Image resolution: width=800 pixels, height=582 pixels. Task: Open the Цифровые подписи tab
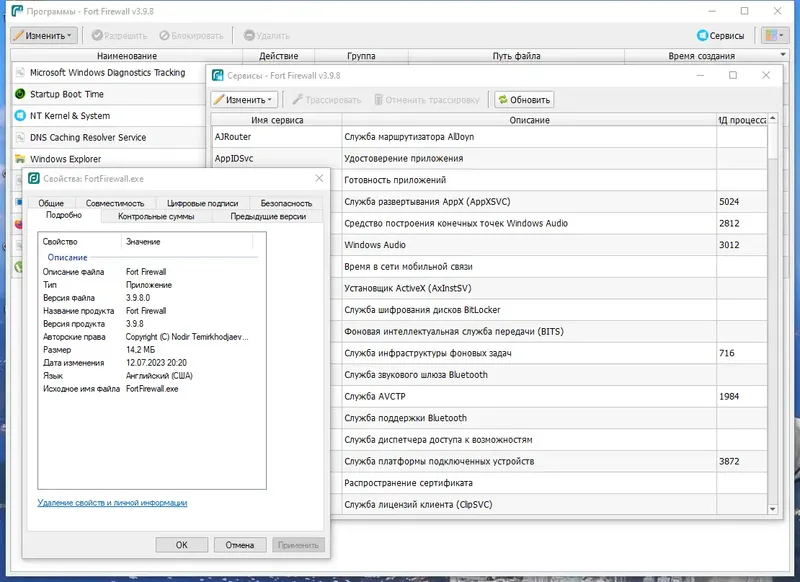(203, 203)
